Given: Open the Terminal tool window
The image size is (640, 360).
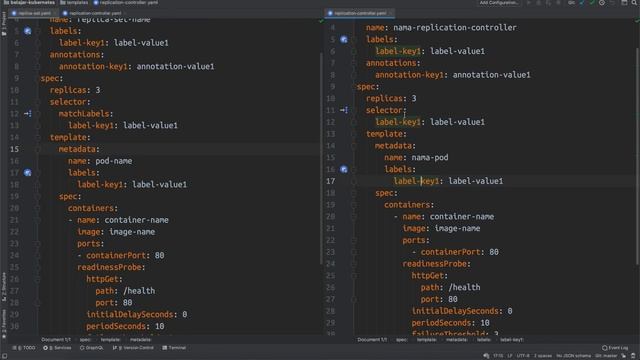Looking at the screenshot, I should [x=174, y=348].
